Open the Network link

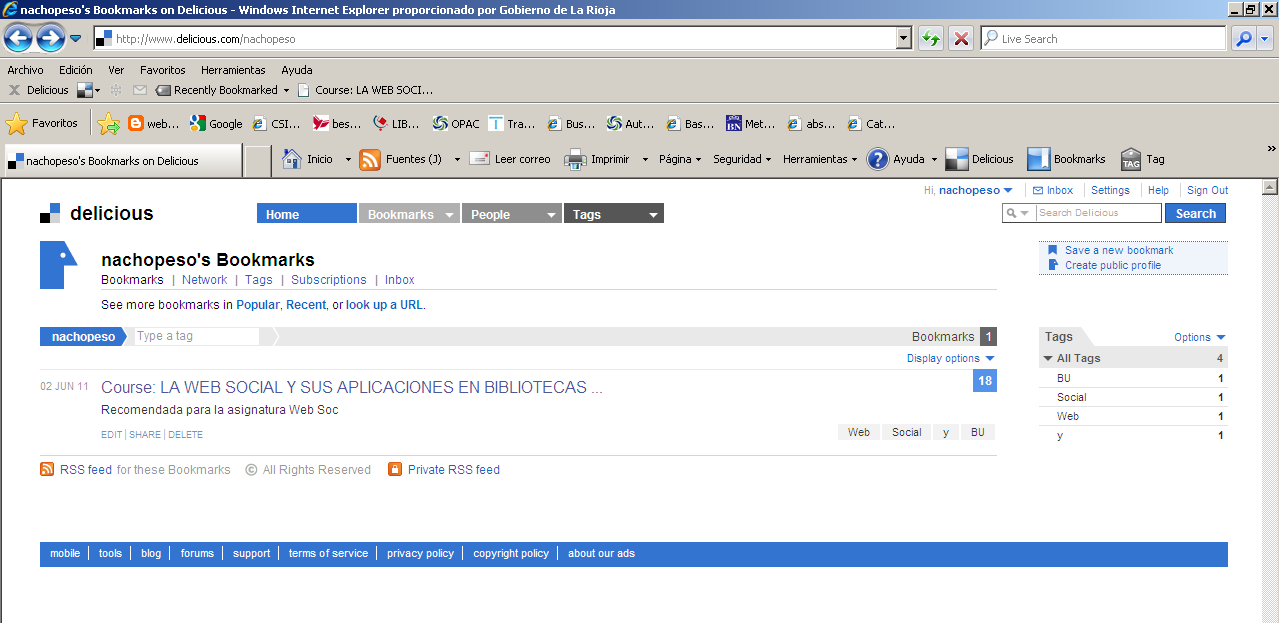[x=204, y=280]
